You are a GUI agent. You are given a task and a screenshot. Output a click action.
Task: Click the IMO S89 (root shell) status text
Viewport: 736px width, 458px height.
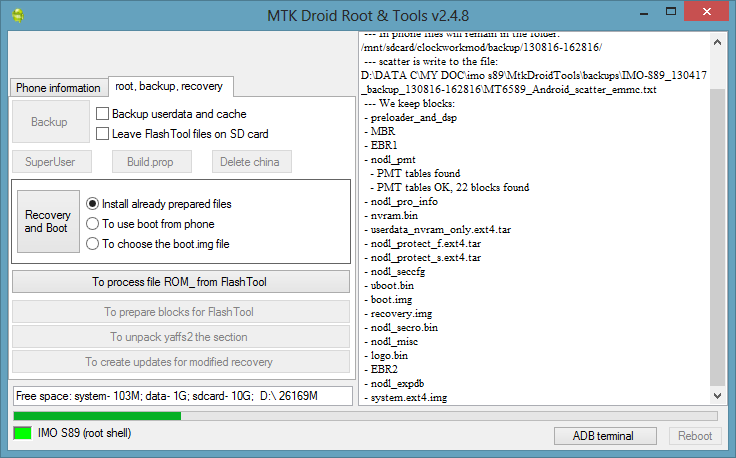click(84, 433)
